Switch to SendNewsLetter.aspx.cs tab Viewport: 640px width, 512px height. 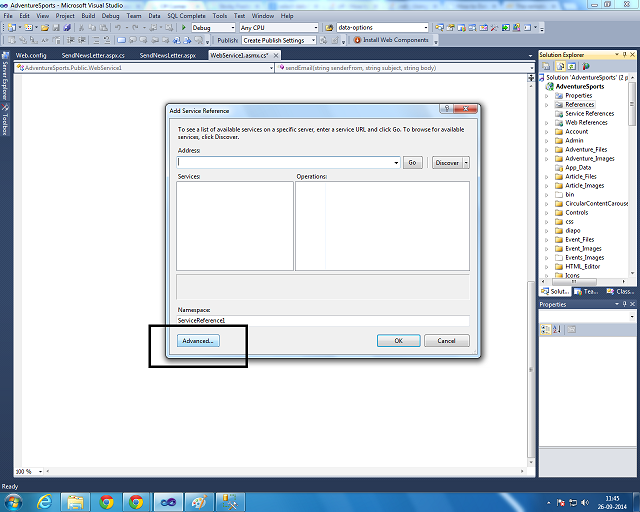click(93, 56)
